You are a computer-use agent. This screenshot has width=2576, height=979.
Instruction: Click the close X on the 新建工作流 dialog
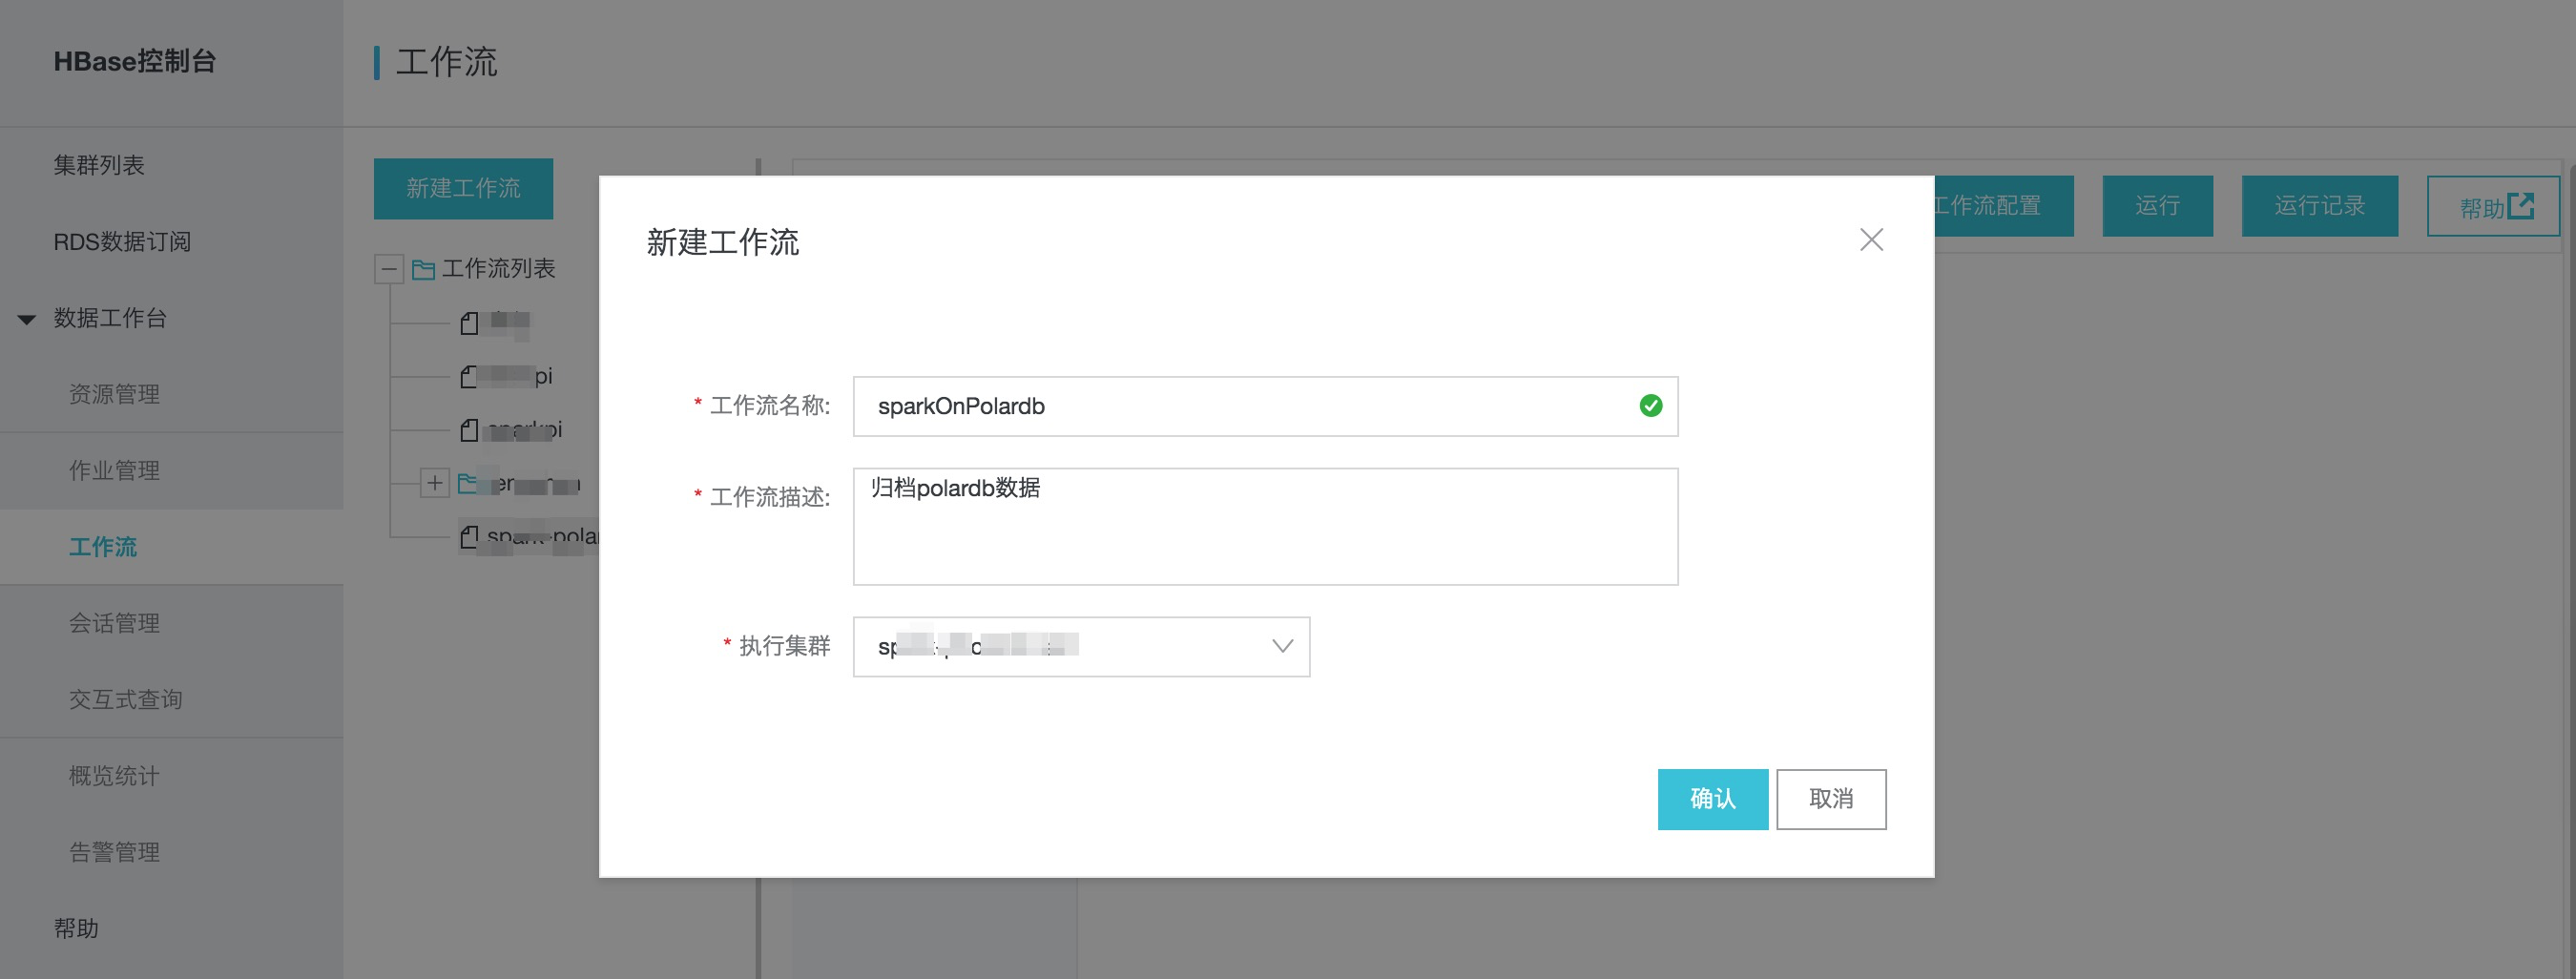coord(1872,240)
